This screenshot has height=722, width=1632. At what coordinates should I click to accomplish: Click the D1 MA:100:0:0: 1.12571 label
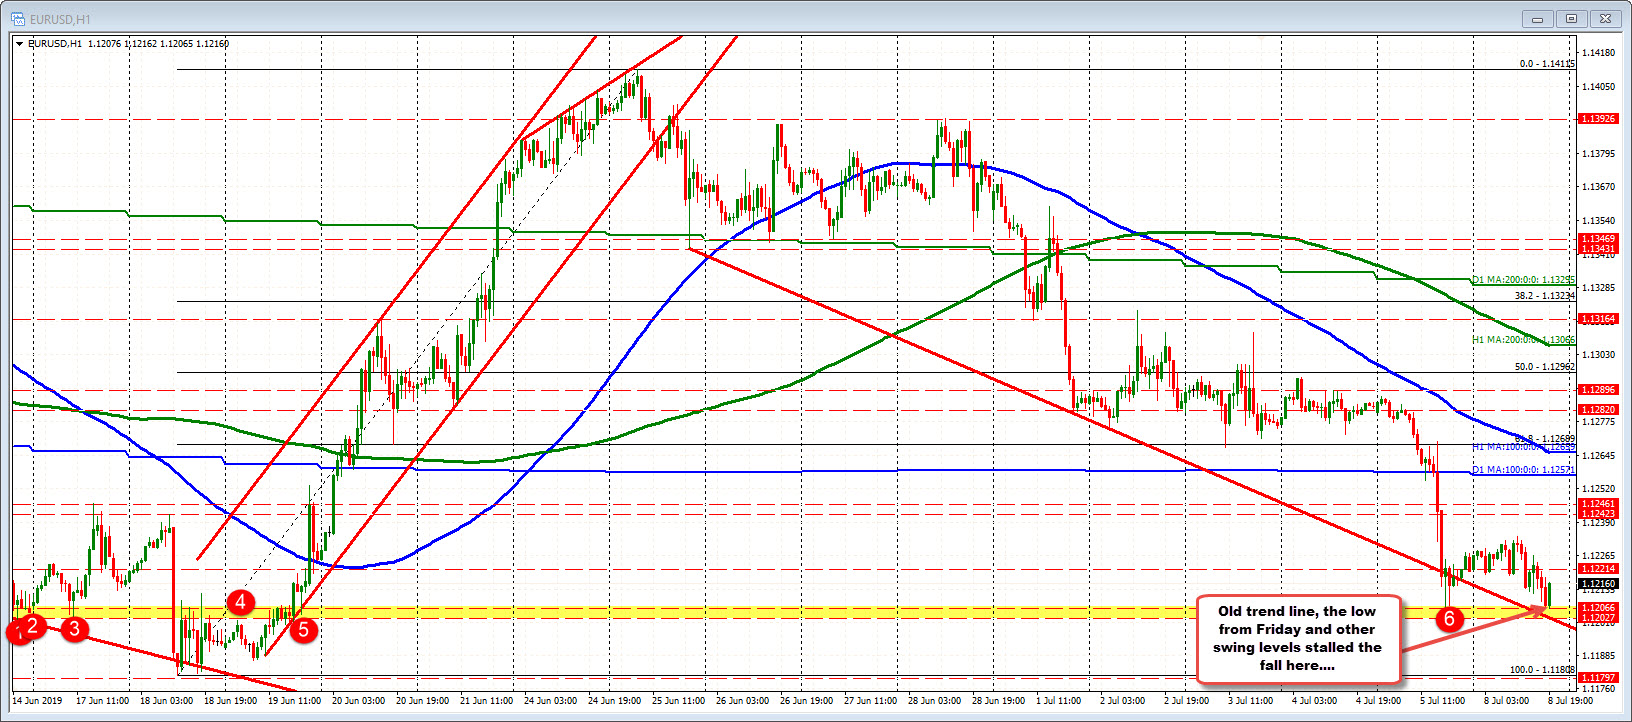click(1524, 470)
